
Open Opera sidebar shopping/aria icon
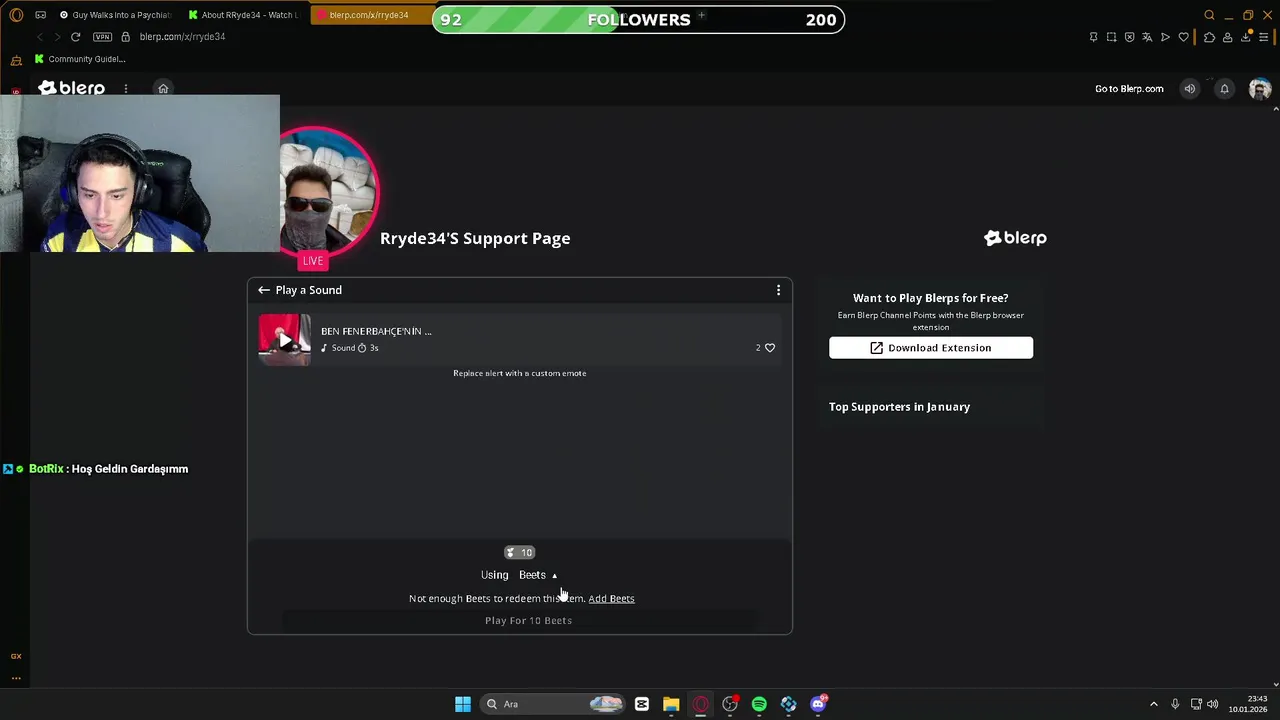click(16, 60)
